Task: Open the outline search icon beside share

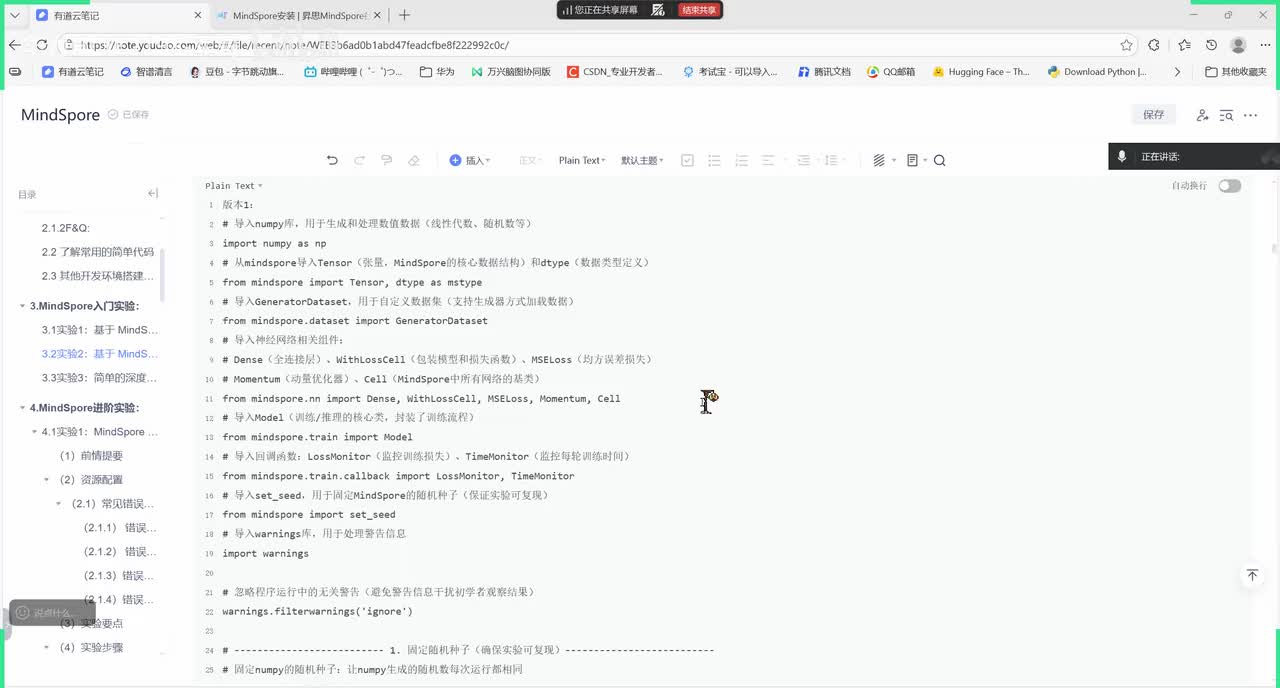Action: (1226, 115)
